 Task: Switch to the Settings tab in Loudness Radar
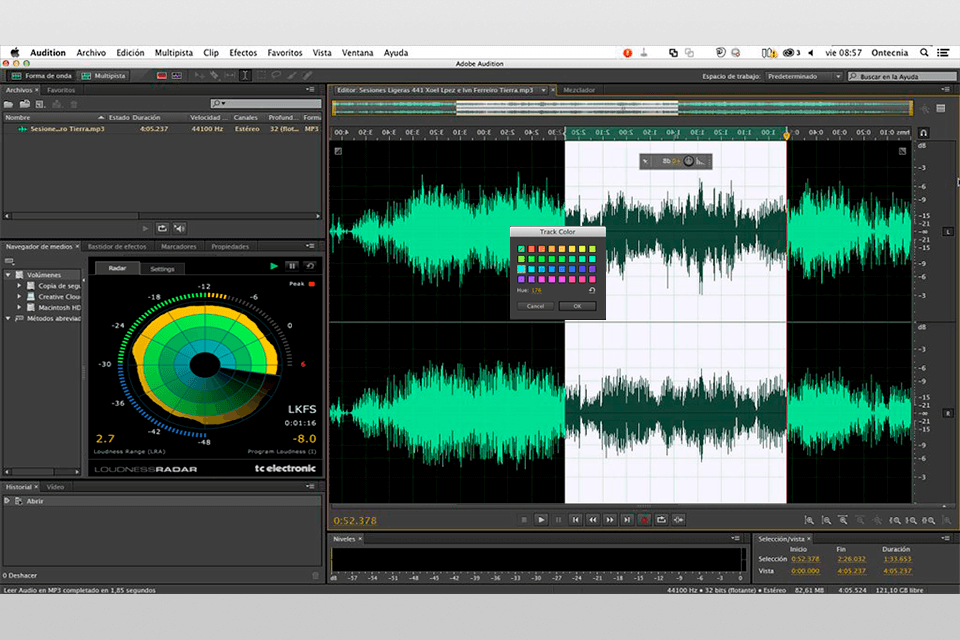click(x=162, y=269)
